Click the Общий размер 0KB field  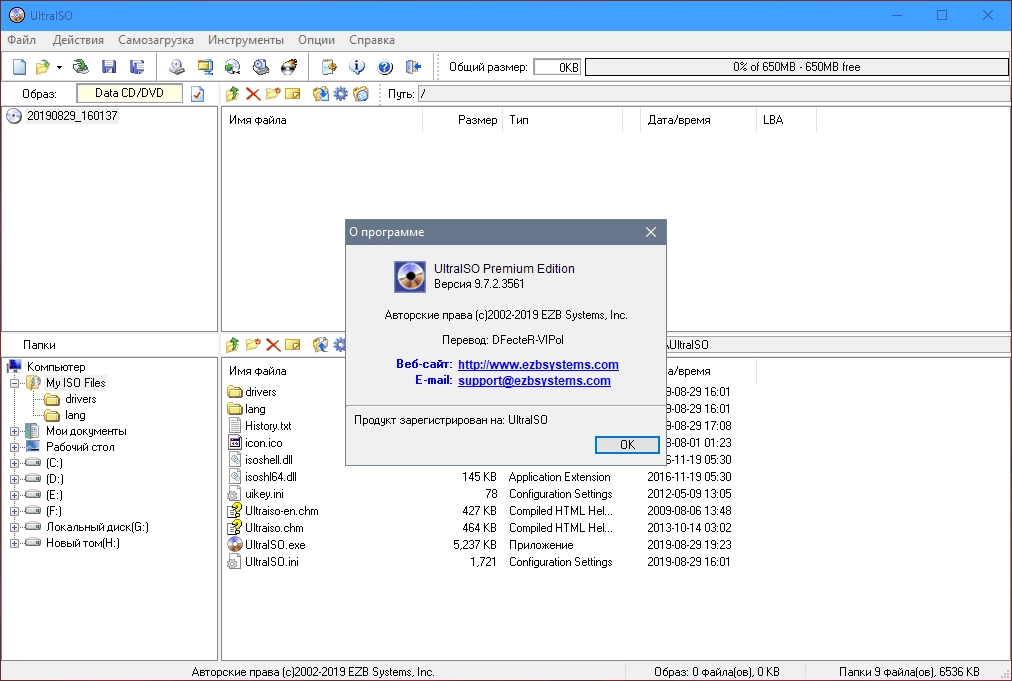coord(557,67)
